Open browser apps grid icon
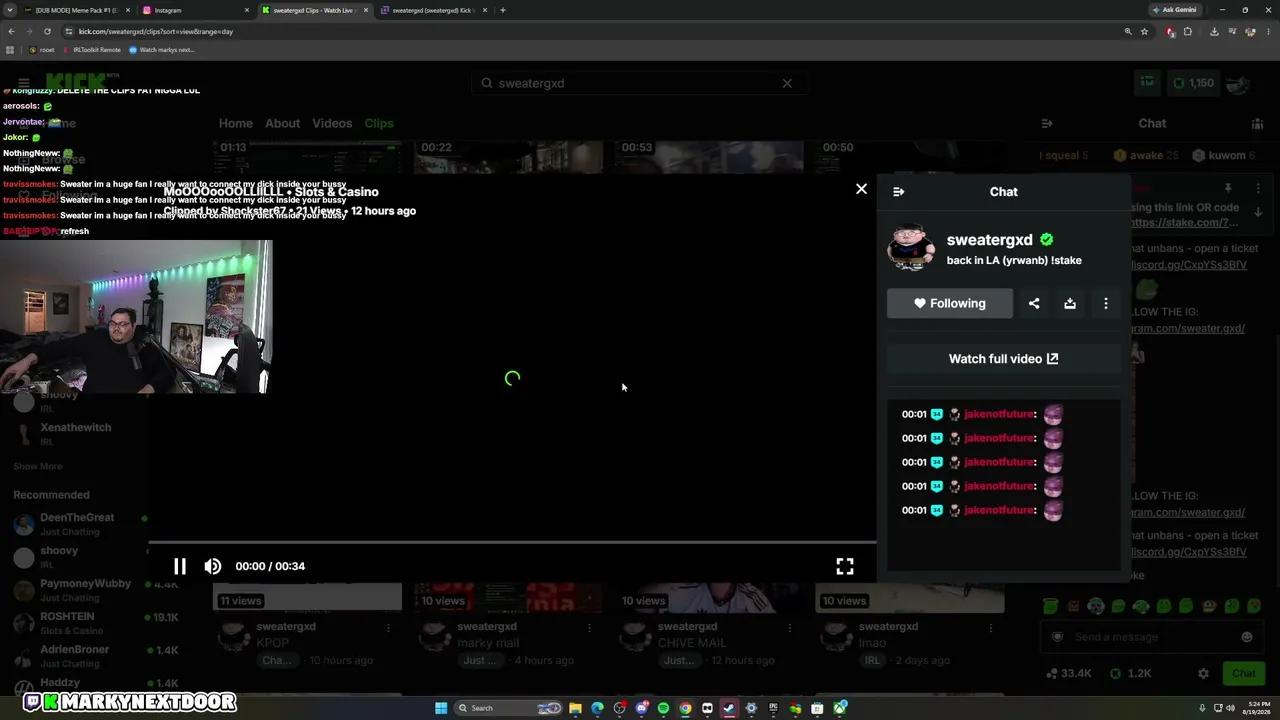This screenshot has width=1280, height=720. click(x=11, y=50)
